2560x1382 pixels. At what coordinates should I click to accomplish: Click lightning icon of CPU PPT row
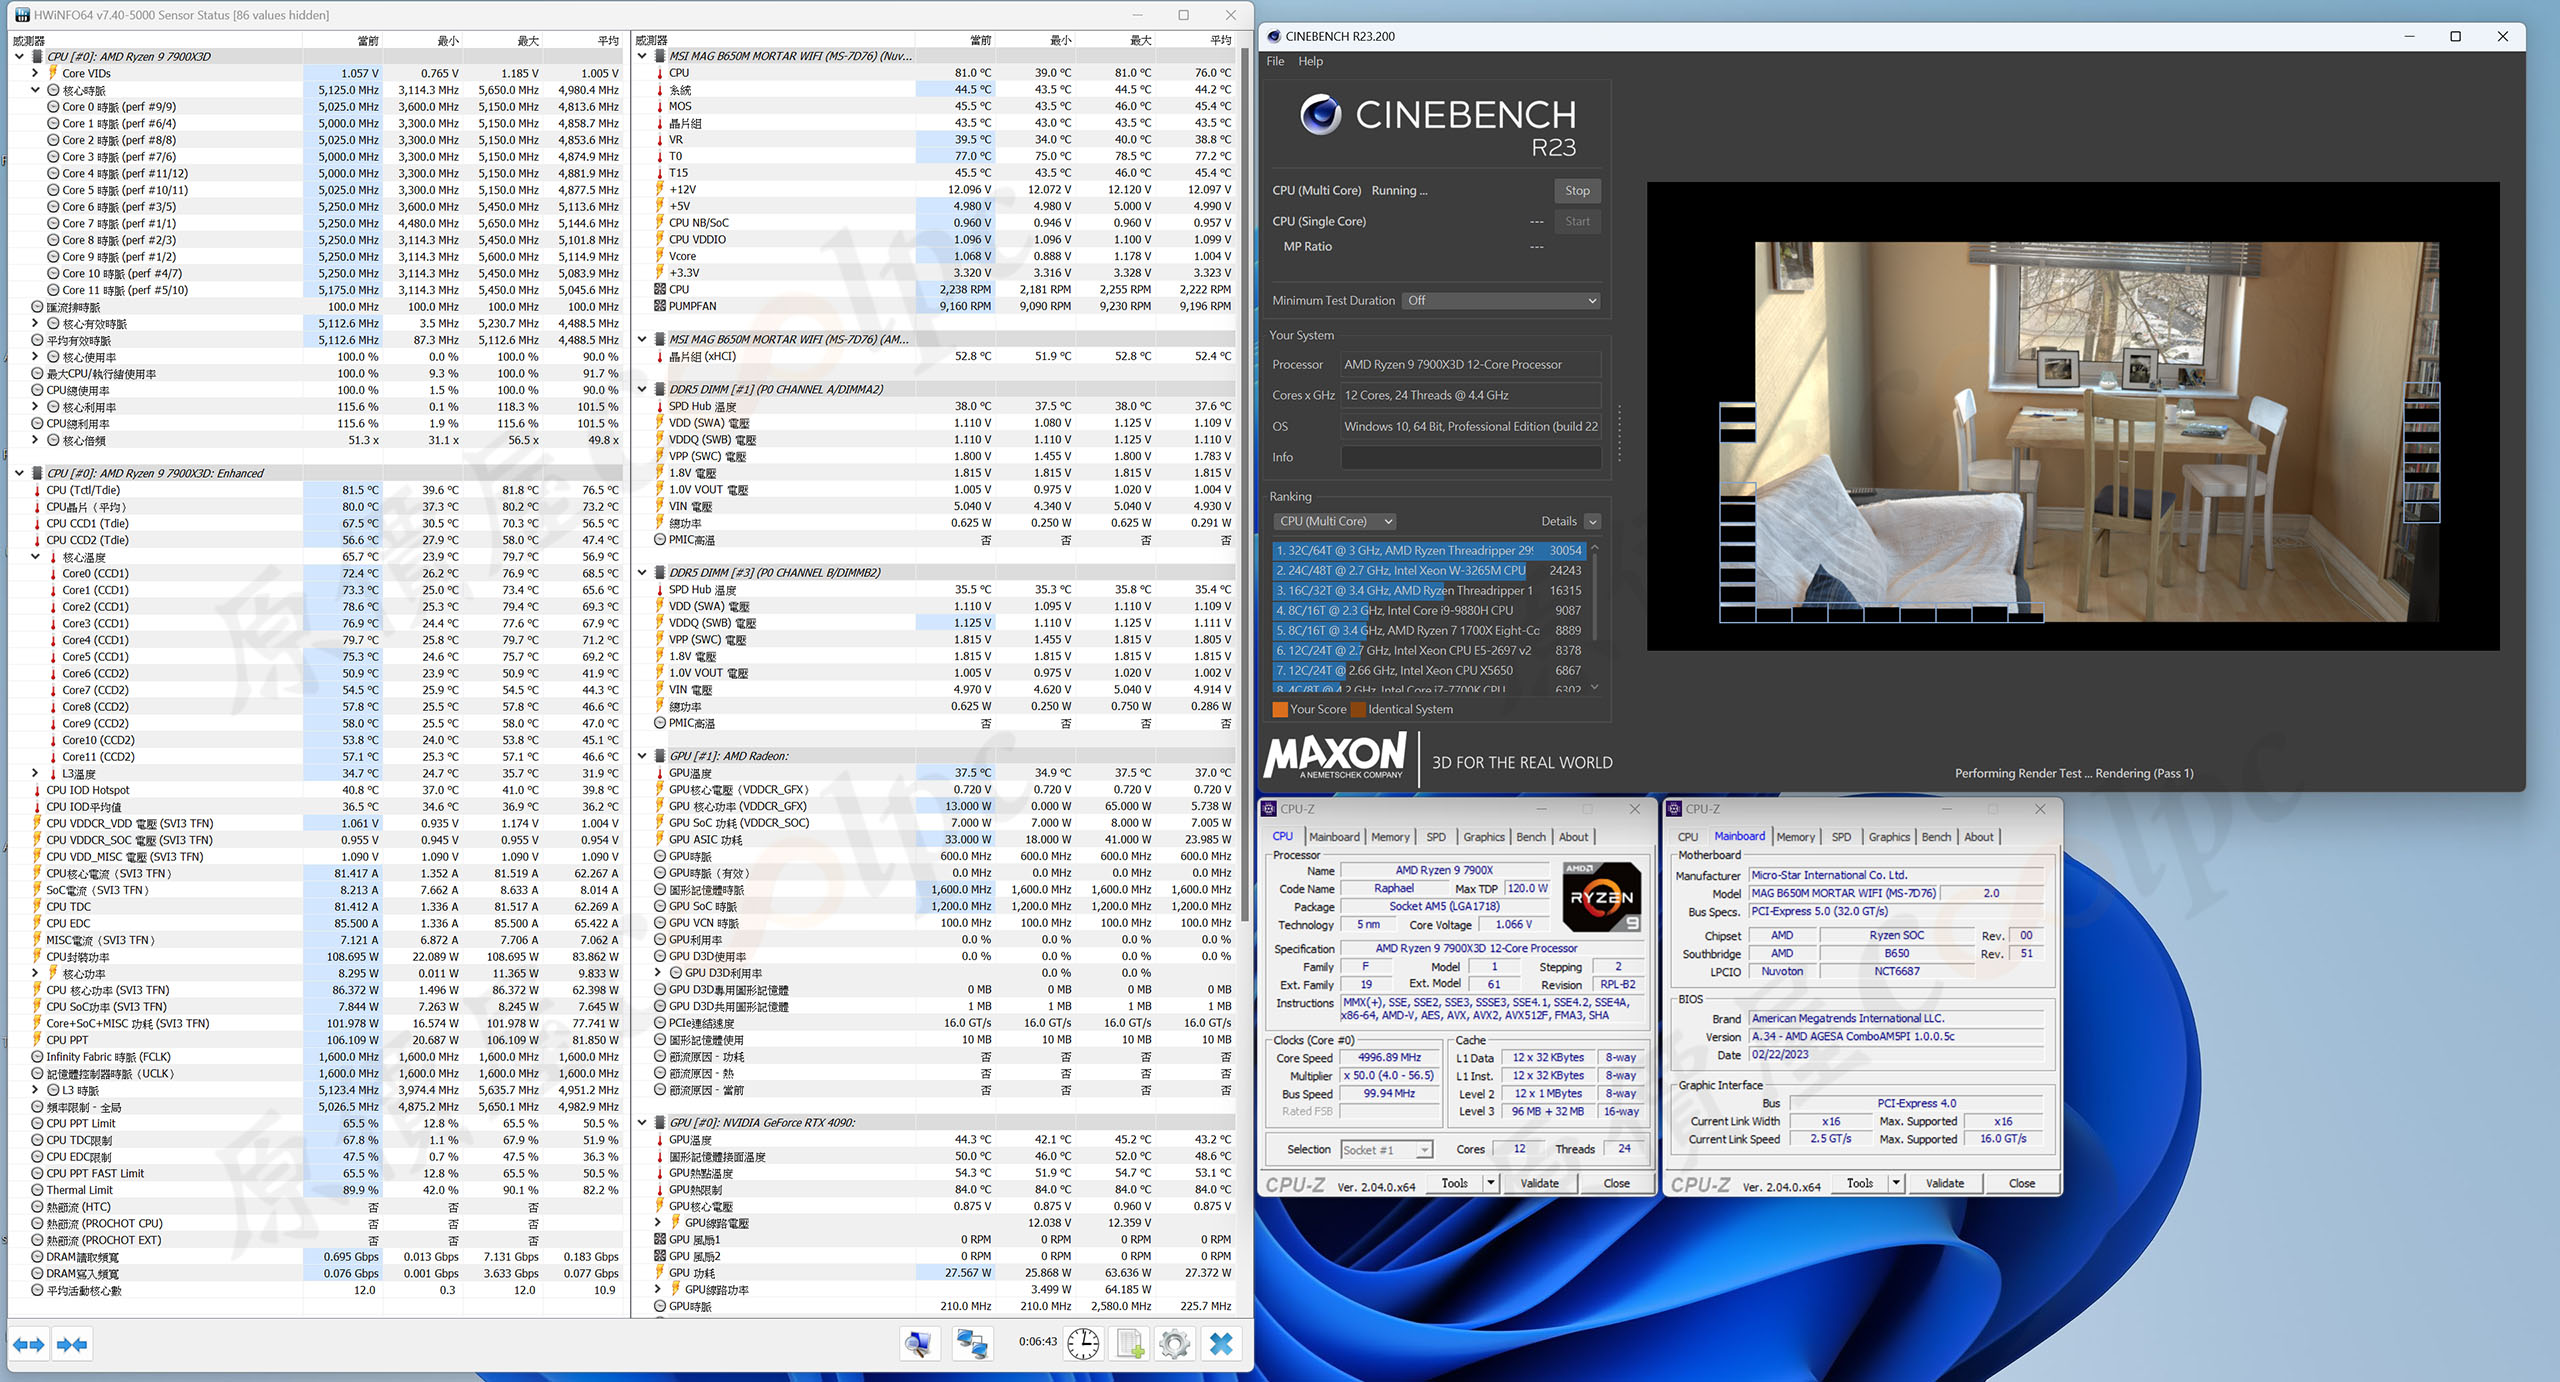coord(38,1040)
